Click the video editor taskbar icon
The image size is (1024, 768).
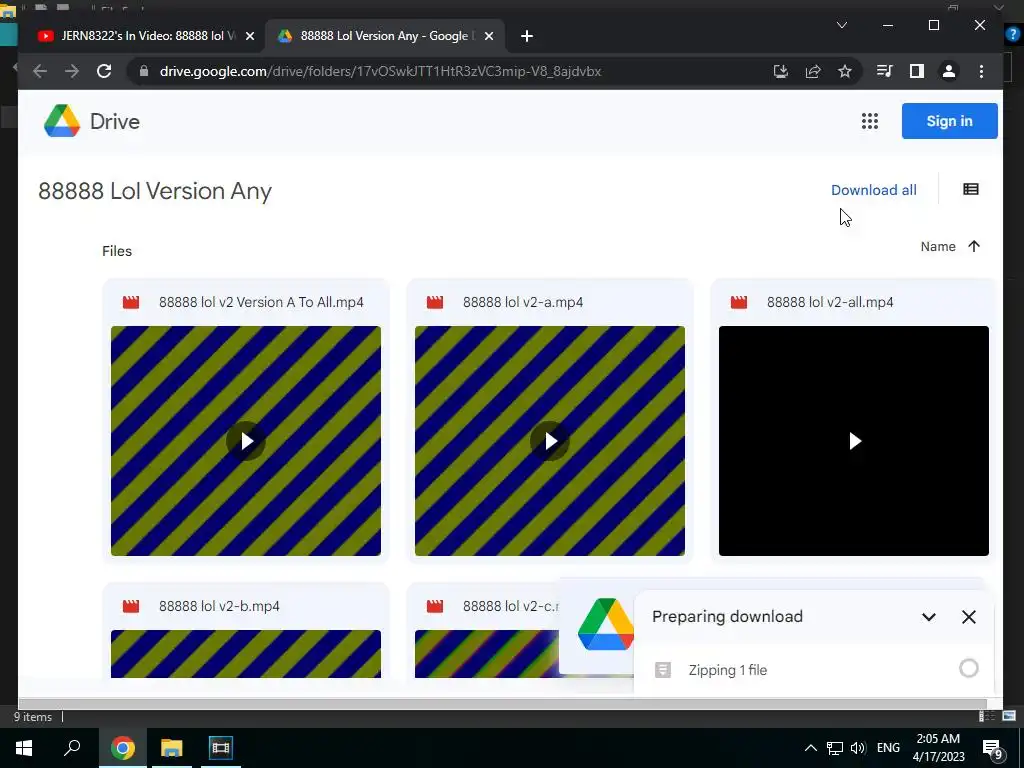(221, 748)
